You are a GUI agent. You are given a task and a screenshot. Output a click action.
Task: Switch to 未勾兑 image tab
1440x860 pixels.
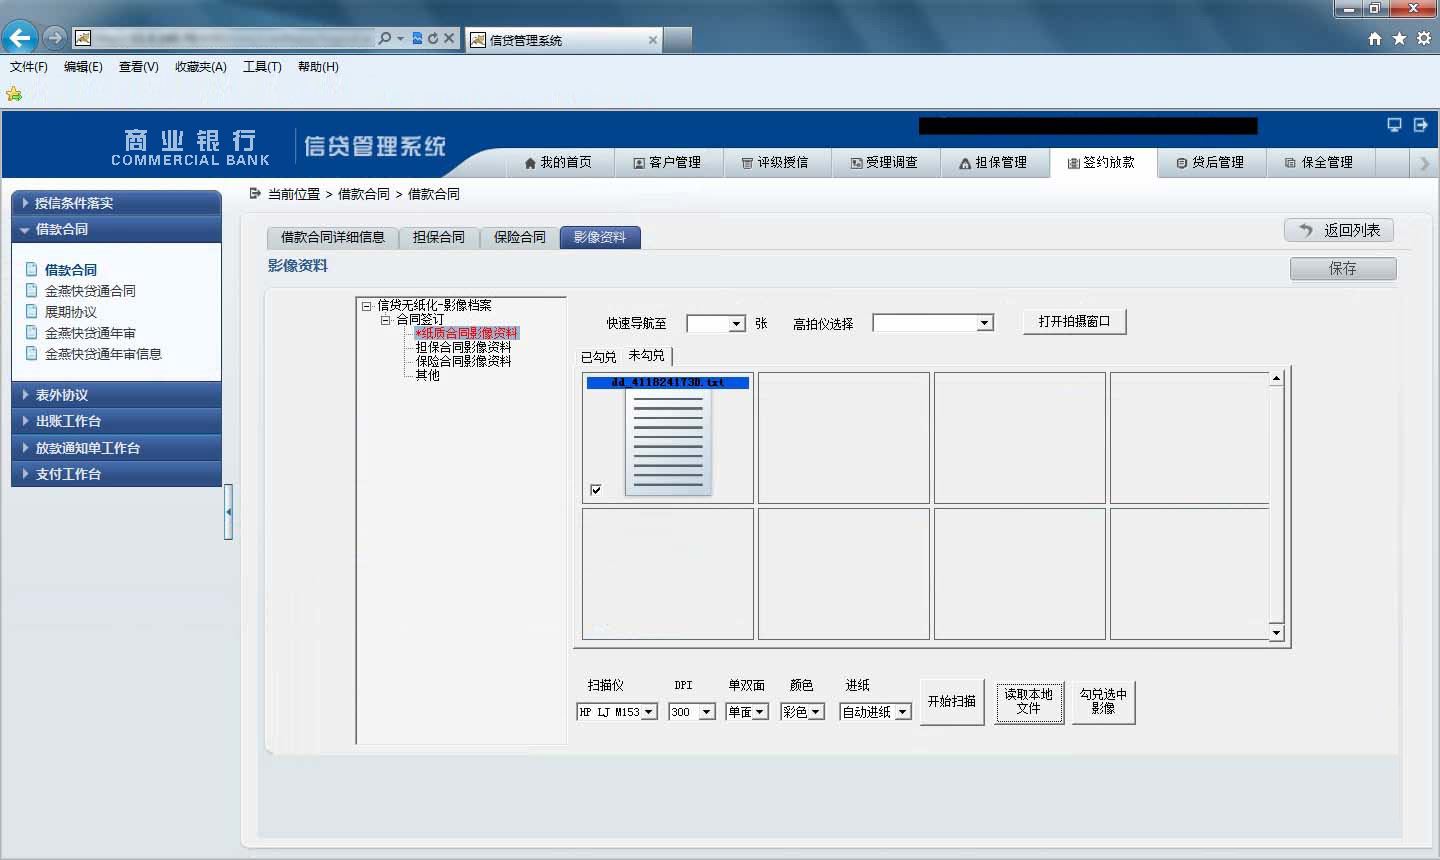point(646,355)
